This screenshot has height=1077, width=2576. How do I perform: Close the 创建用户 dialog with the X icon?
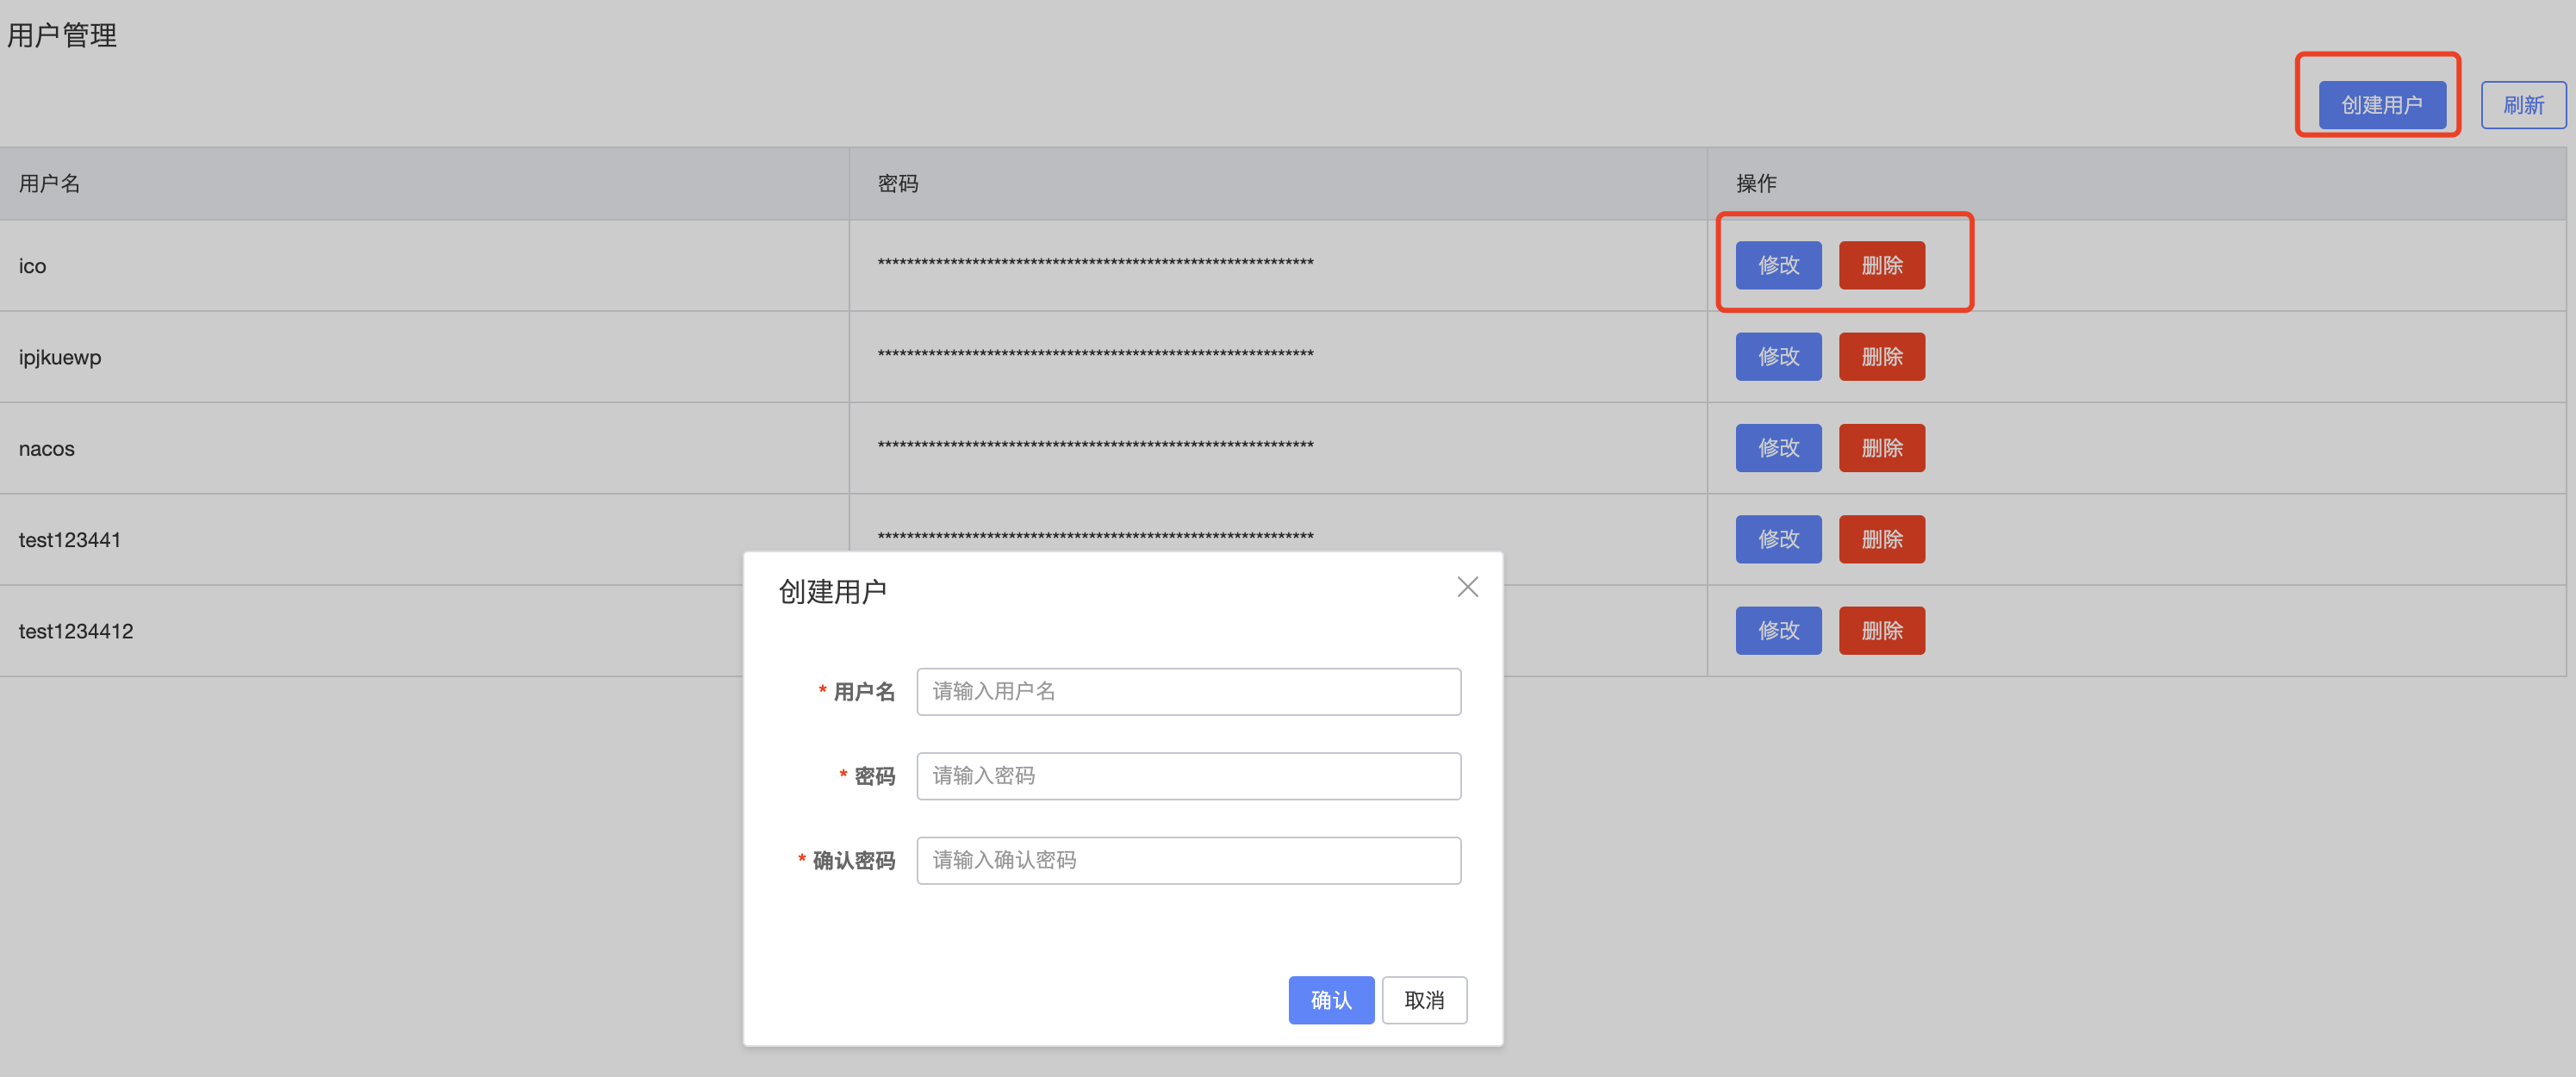pyautogui.click(x=1467, y=587)
